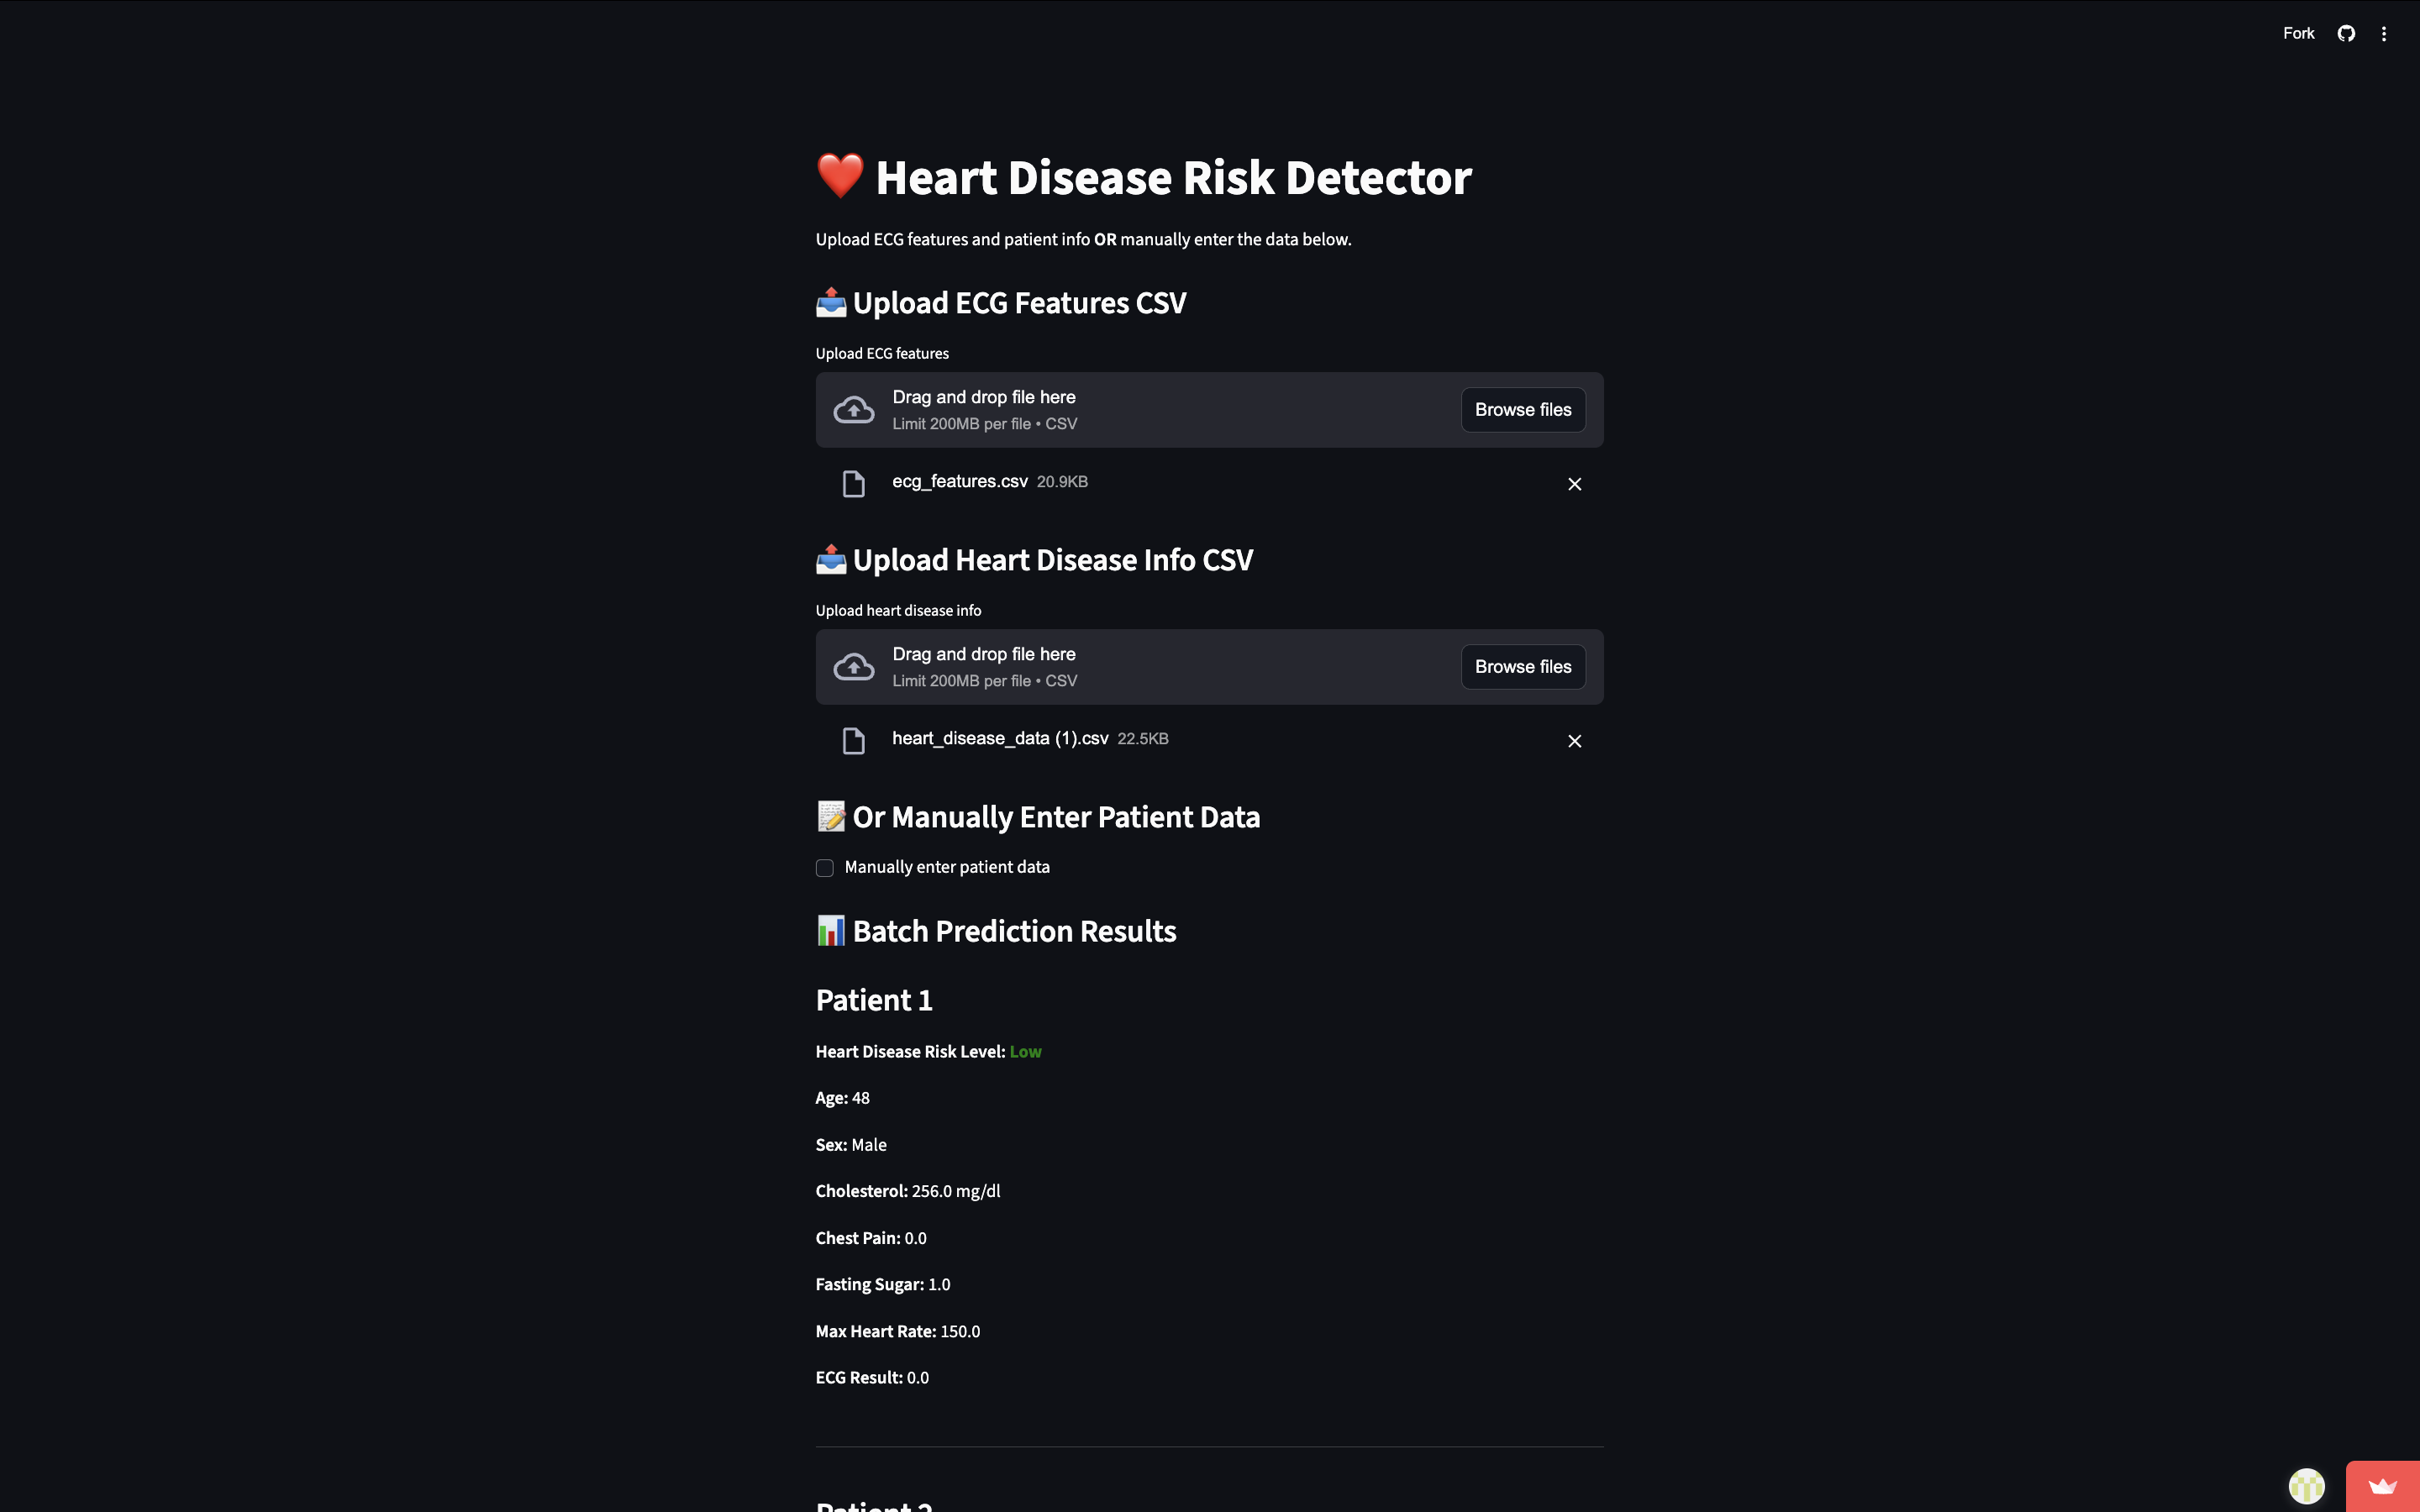This screenshot has width=2420, height=1512.
Task: Enable the Manually enter patient data checkbox
Action: coord(824,867)
